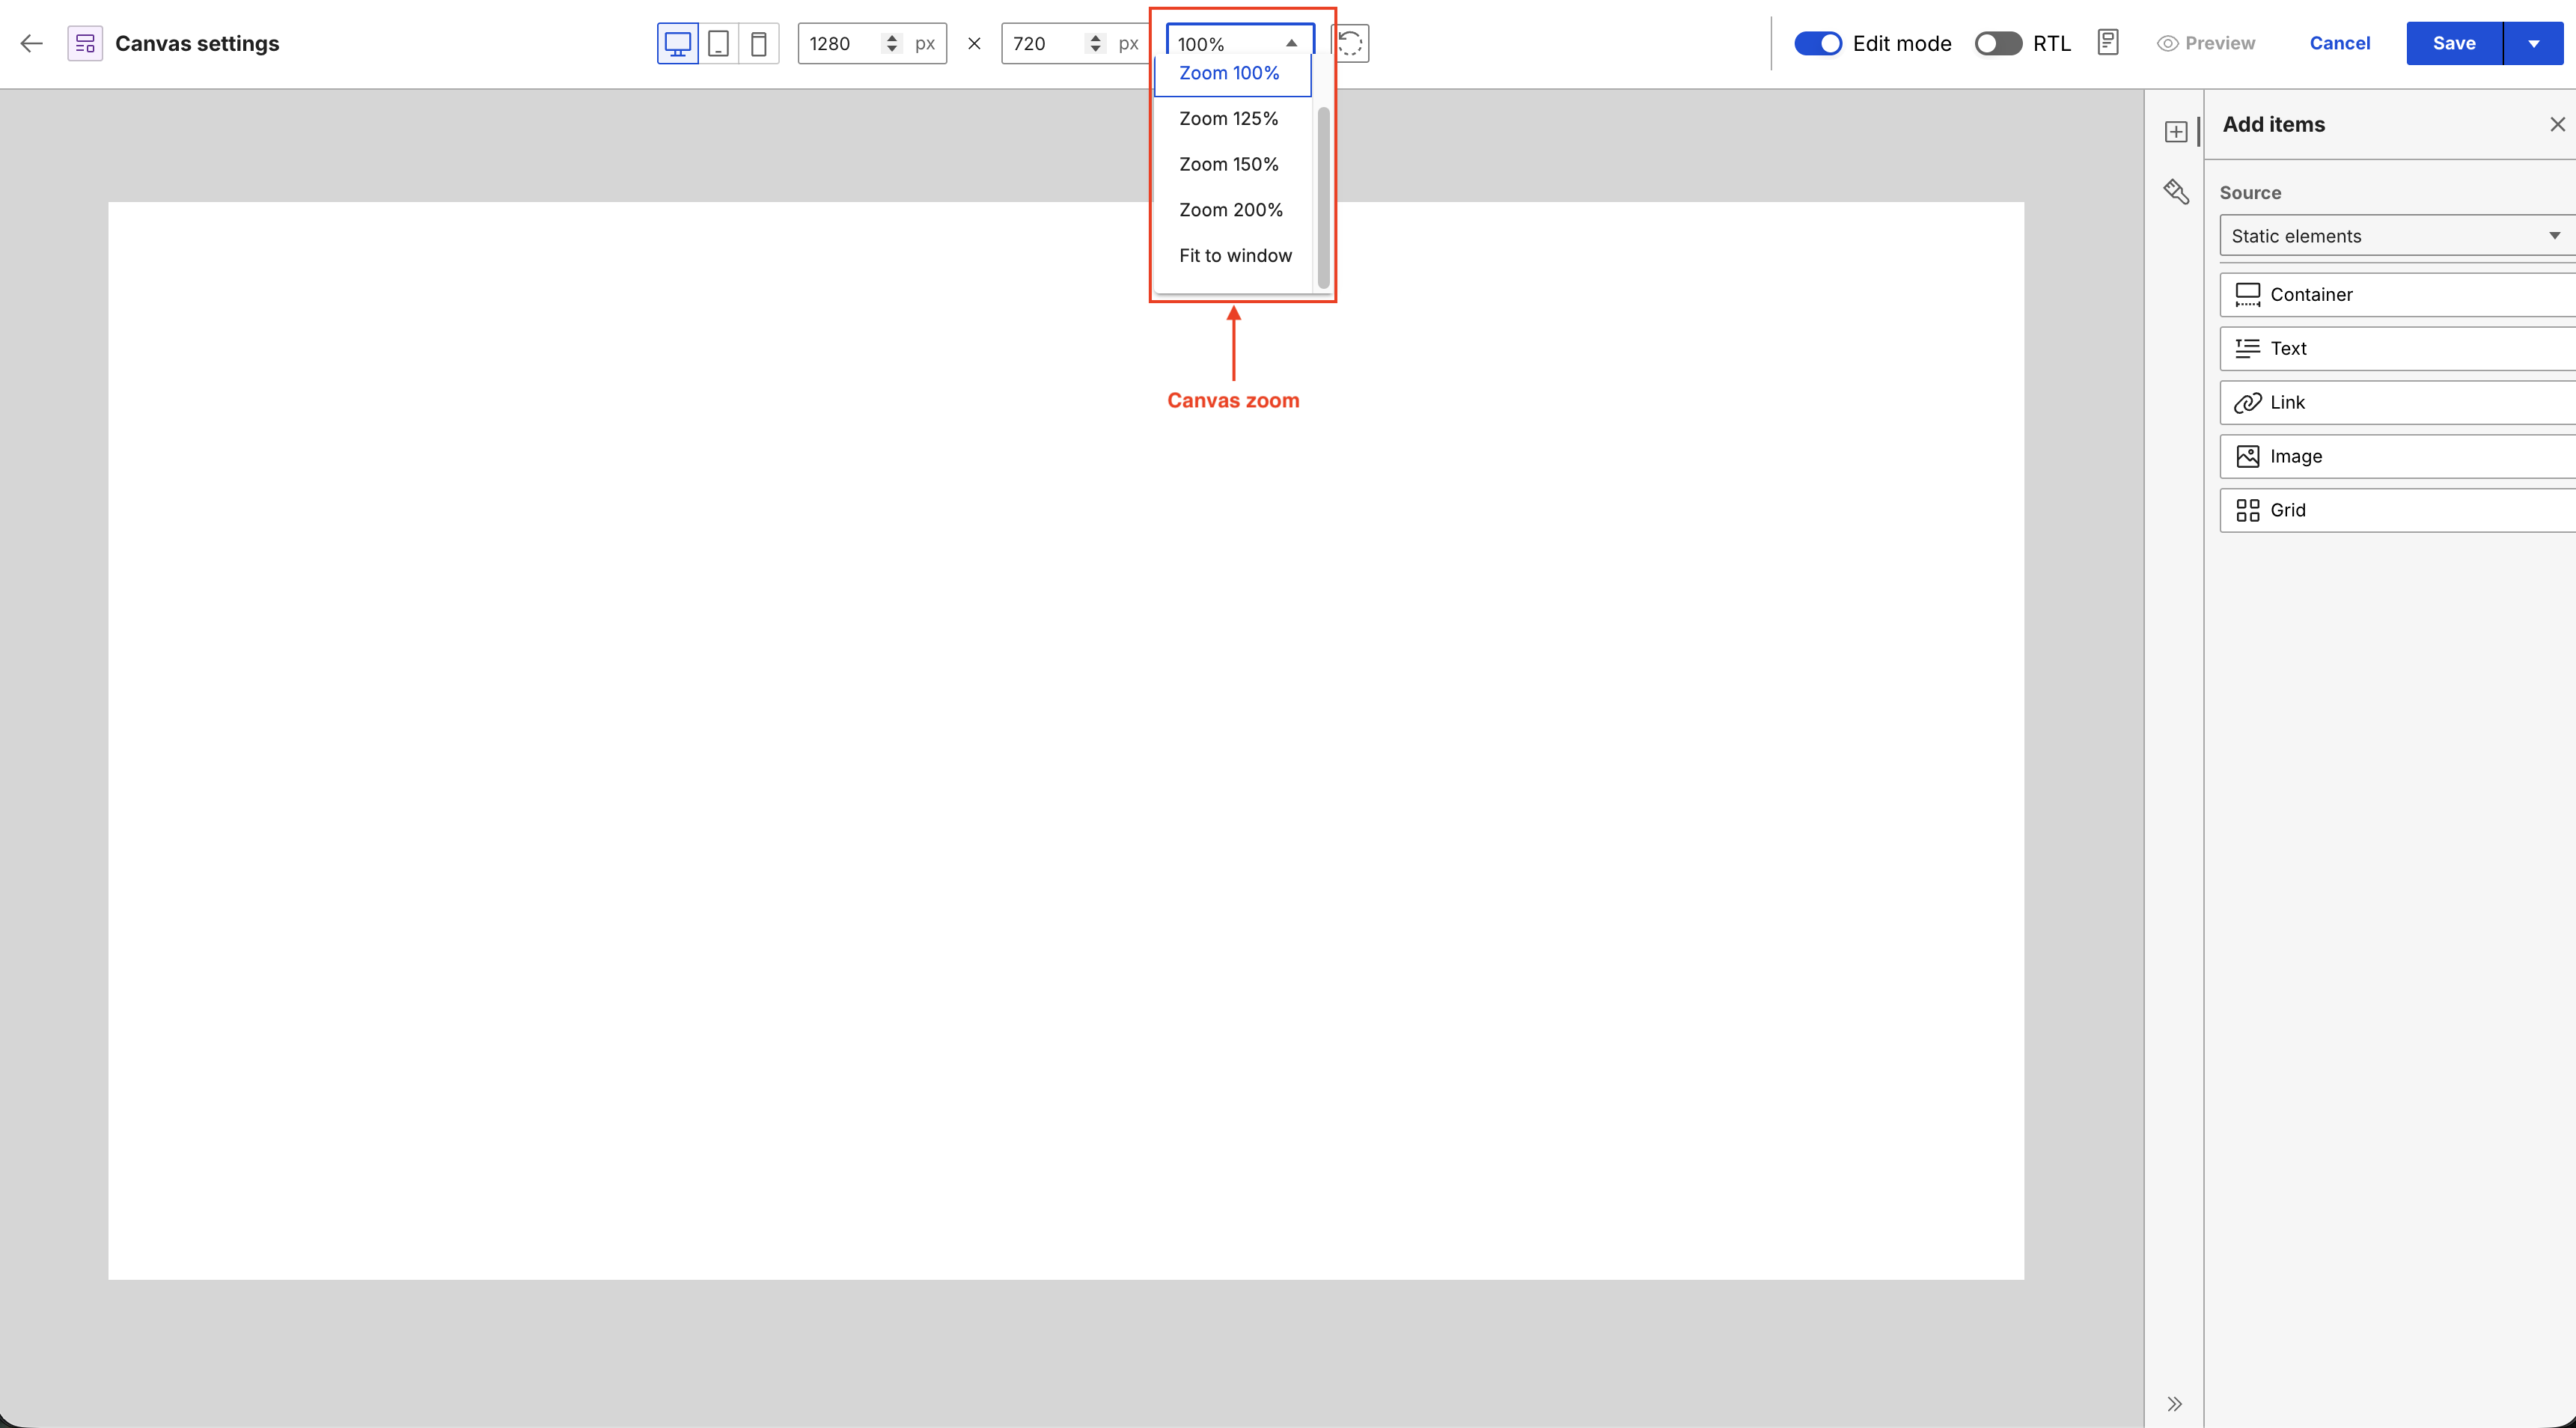Open the style paint bucket panel
The image size is (2576, 1428).
(2176, 191)
